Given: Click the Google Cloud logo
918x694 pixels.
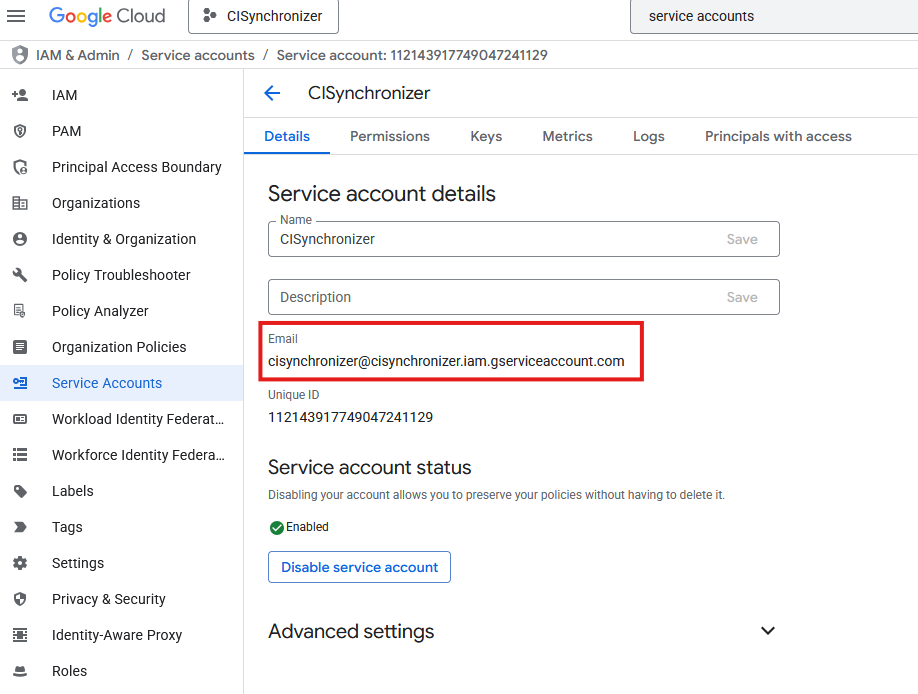Looking at the screenshot, I should click(x=107, y=16).
